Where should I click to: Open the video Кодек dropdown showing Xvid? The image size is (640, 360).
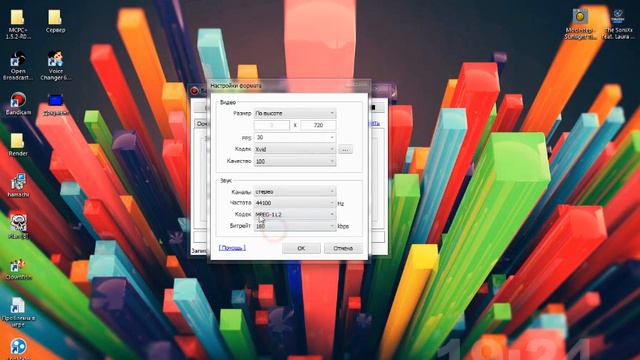coord(295,149)
